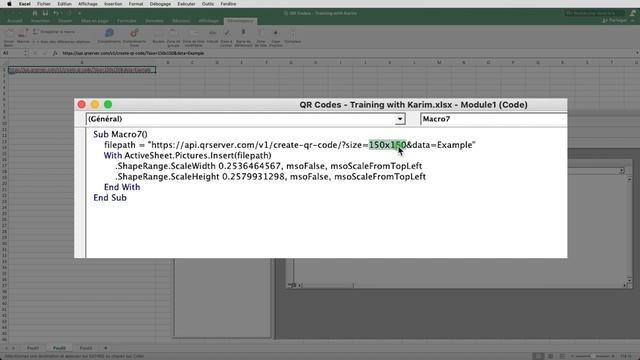
Task: Click the account icon at top right
Action: point(632,13)
